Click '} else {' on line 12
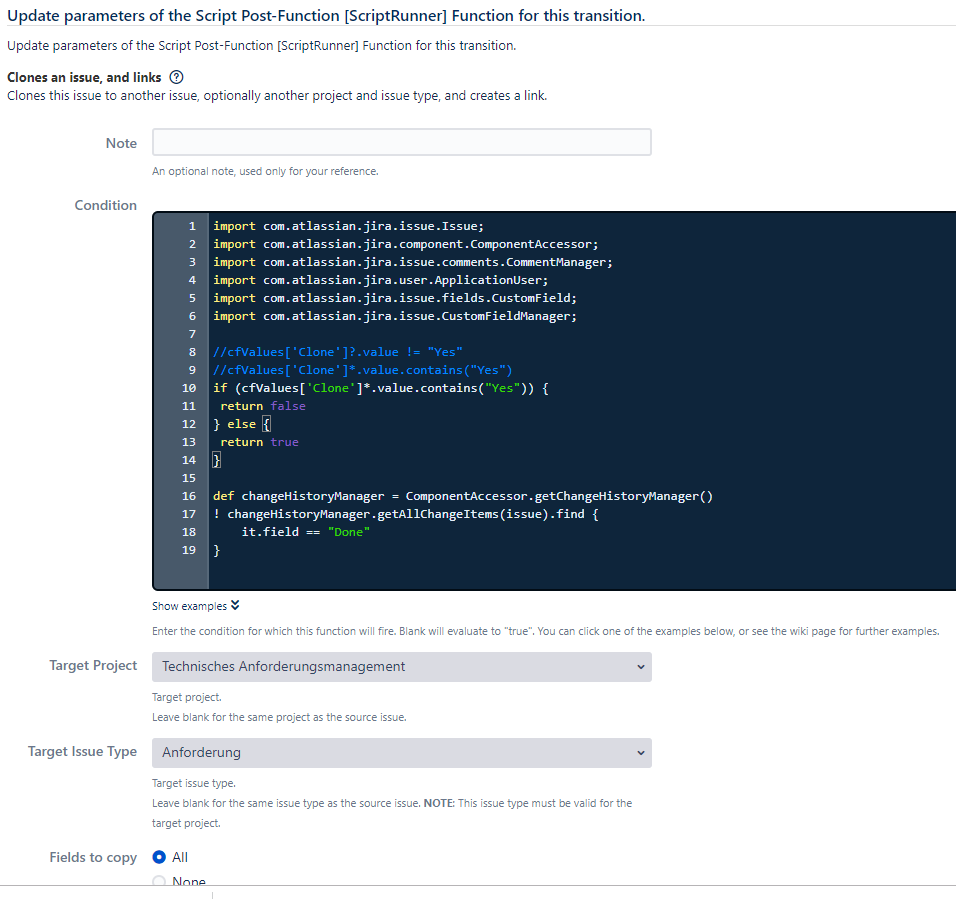The image size is (956, 899). coord(241,424)
